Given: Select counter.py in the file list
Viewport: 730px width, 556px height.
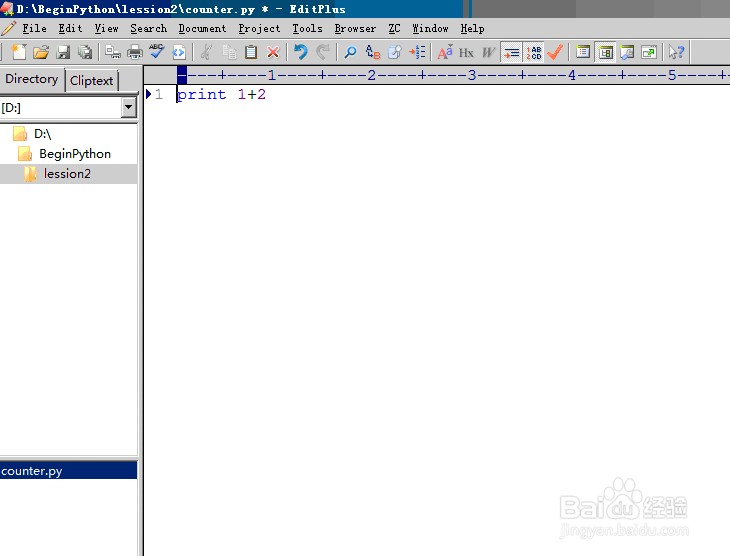Looking at the screenshot, I should [68, 471].
